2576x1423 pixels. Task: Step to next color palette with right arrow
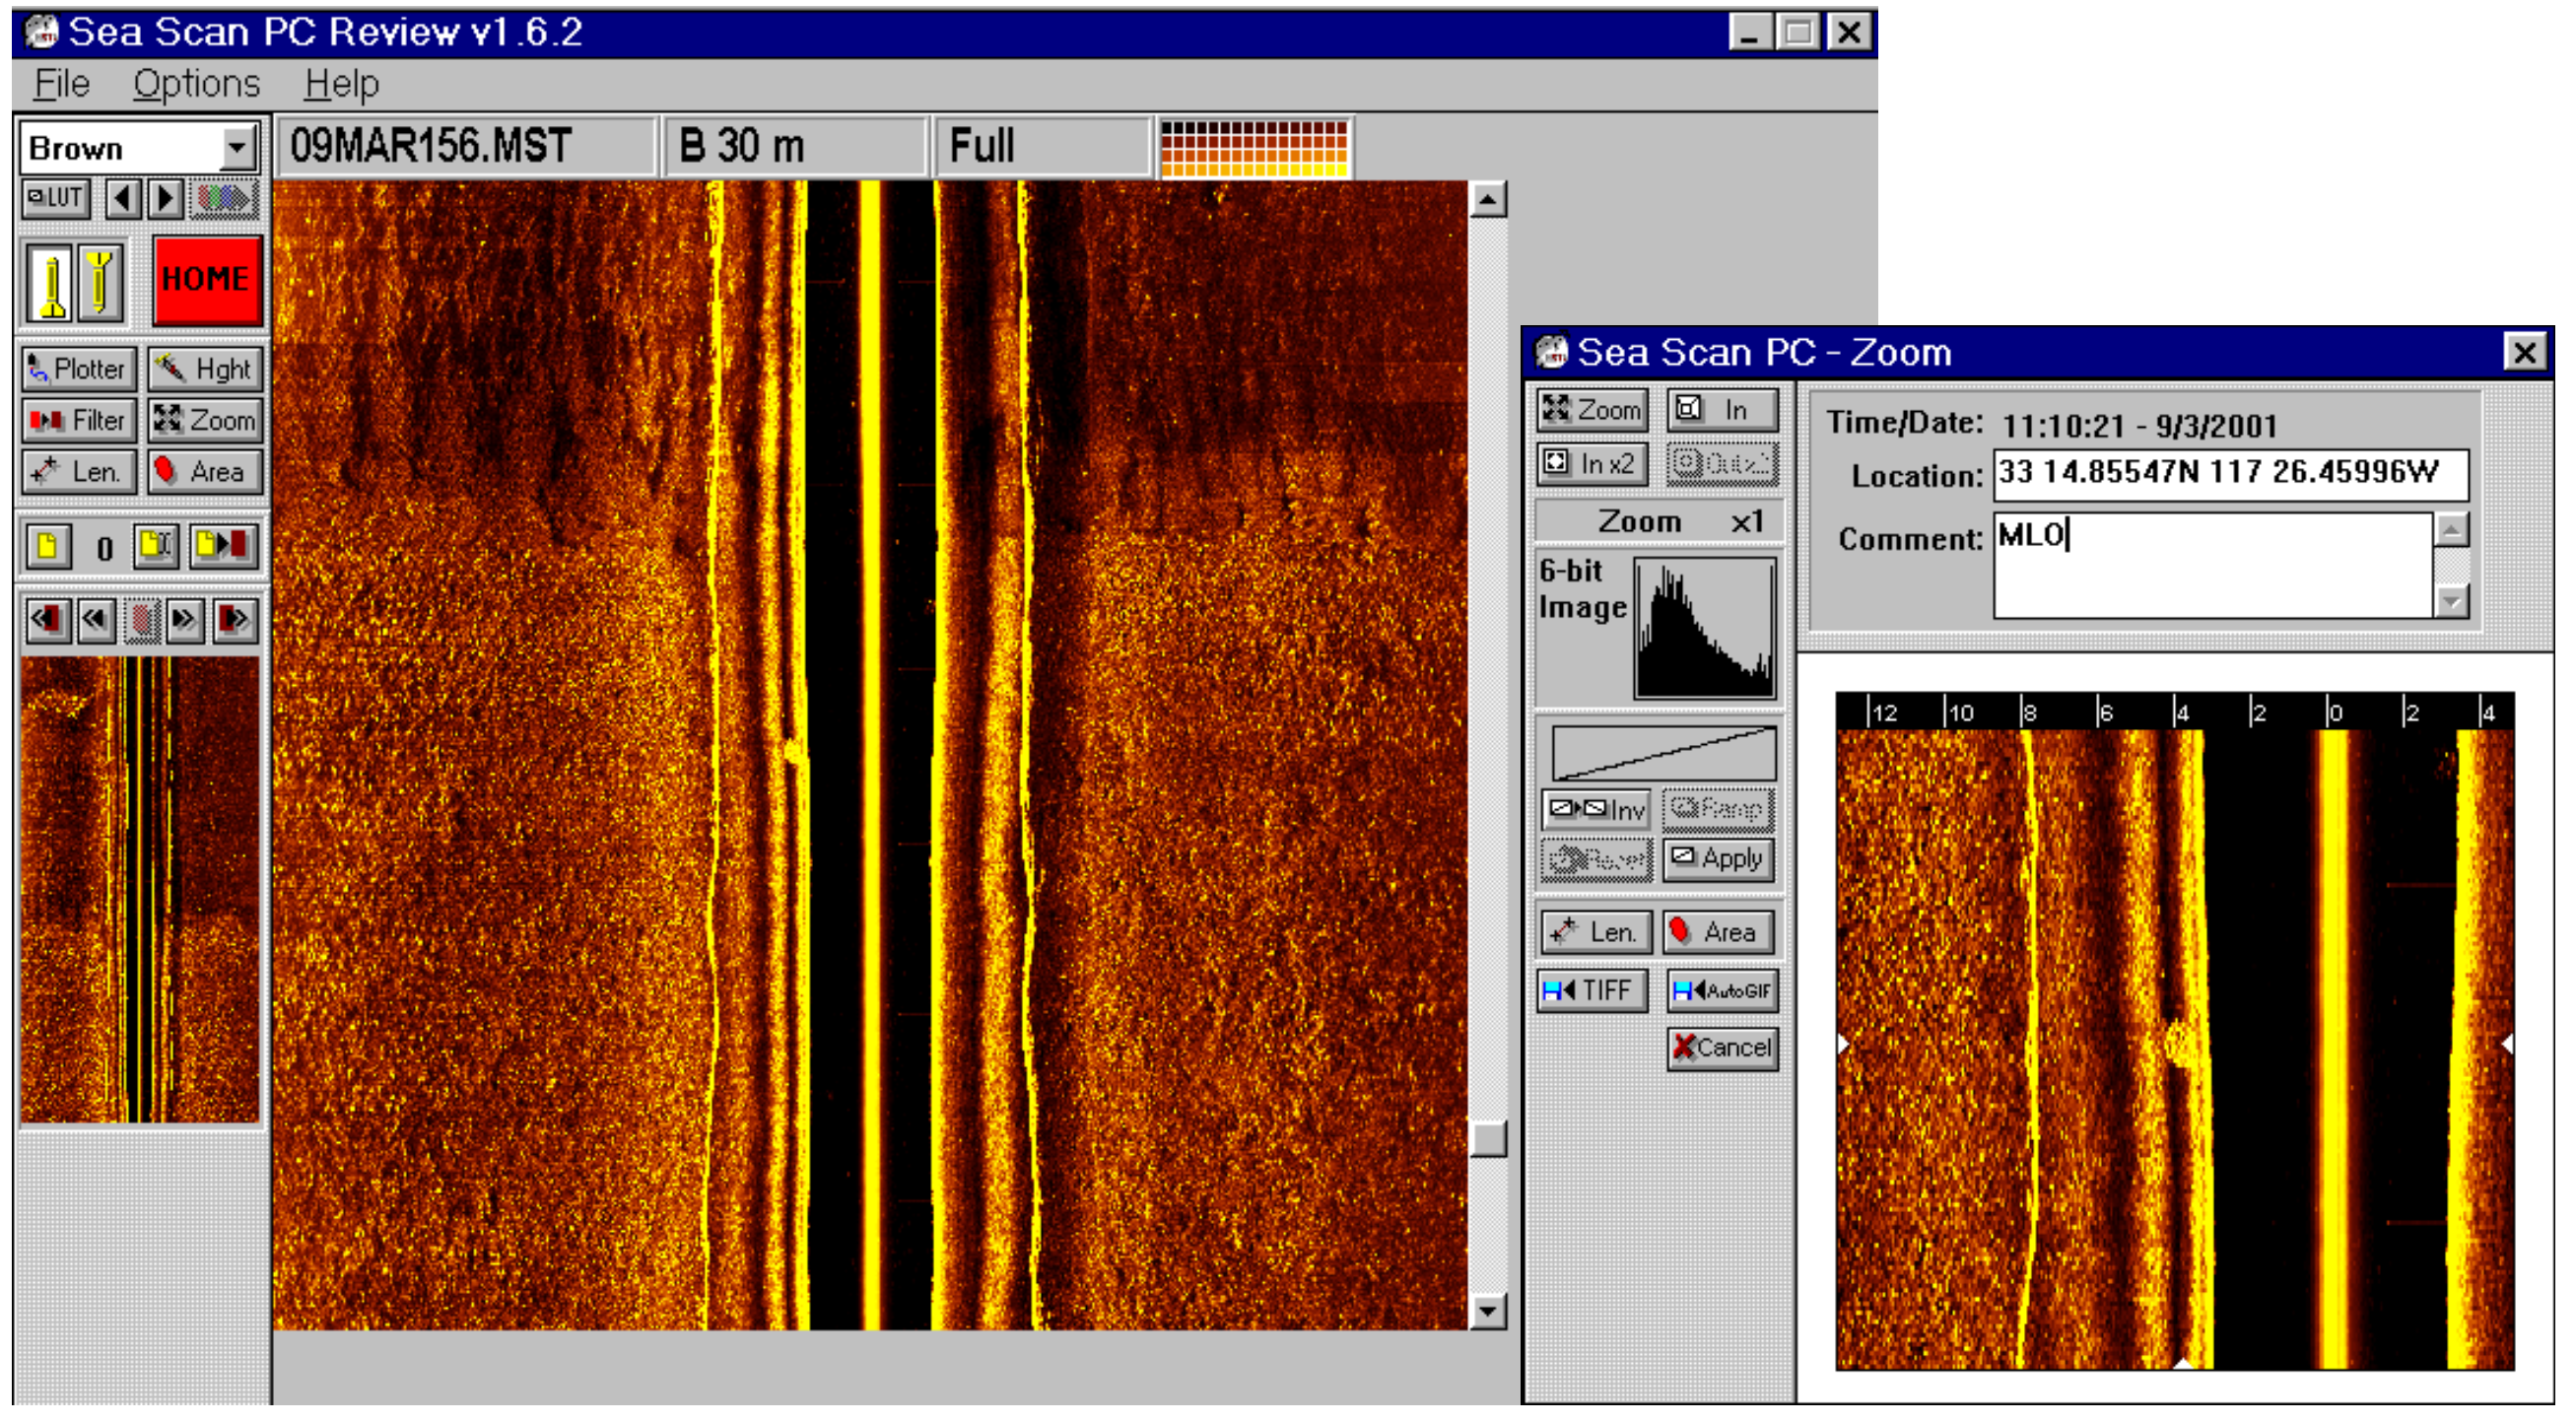[x=166, y=199]
